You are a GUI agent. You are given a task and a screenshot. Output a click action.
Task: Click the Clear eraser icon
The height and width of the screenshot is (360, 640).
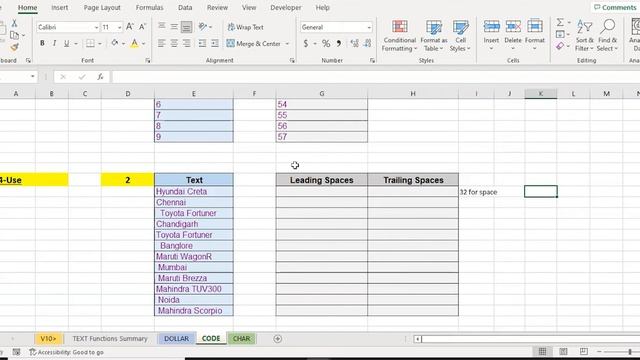click(560, 46)
